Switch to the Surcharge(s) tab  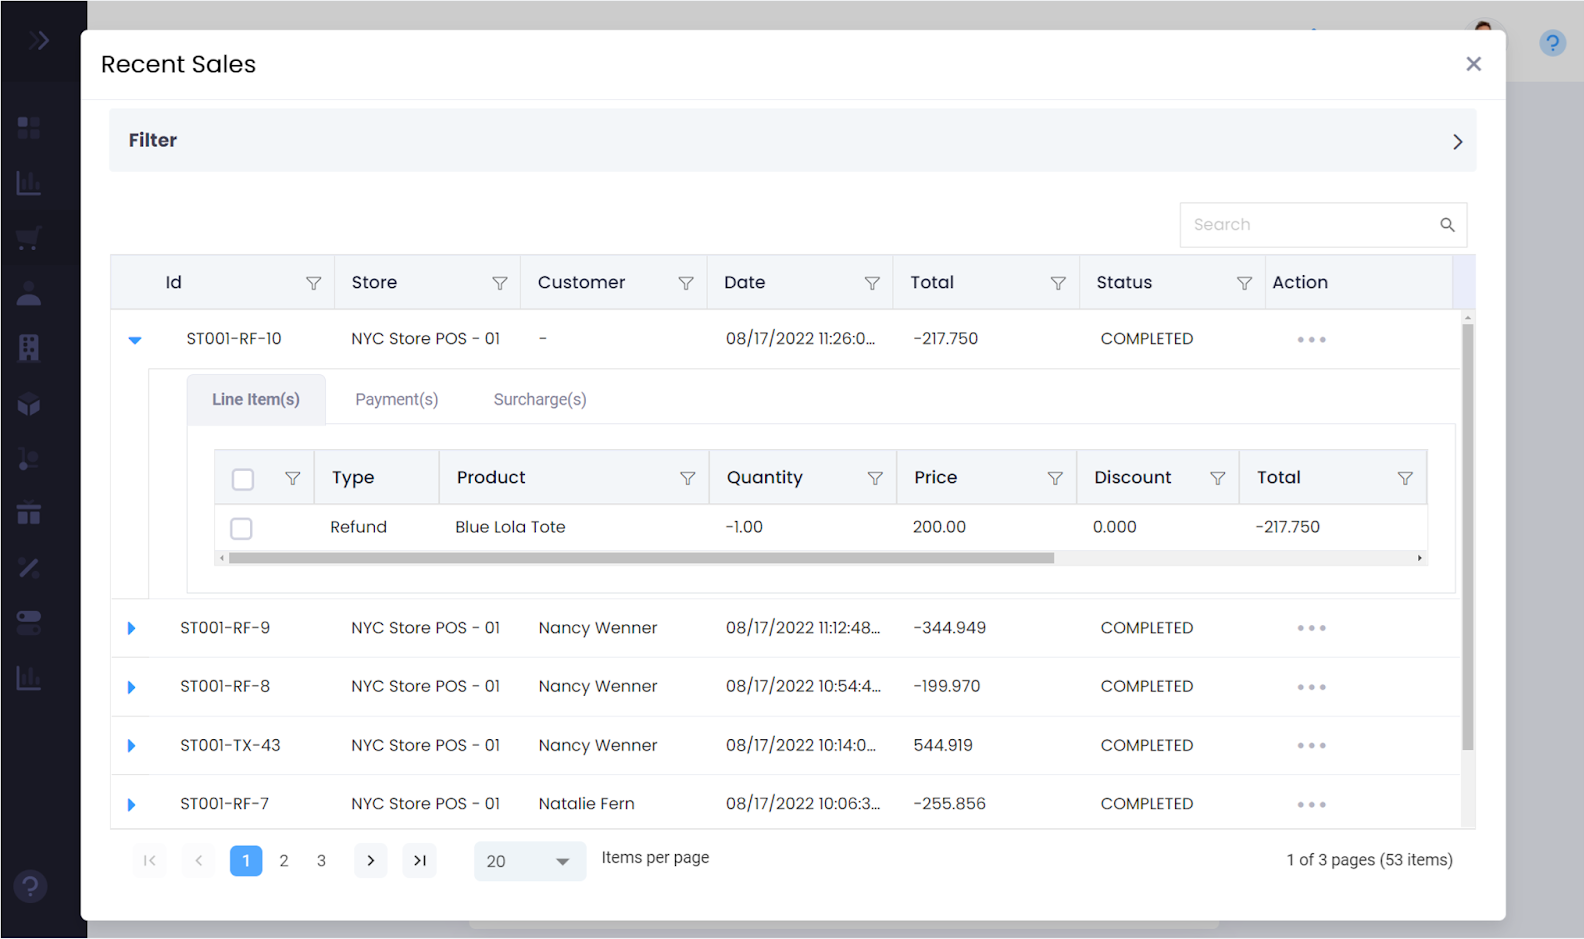click(x=539, y=400)
